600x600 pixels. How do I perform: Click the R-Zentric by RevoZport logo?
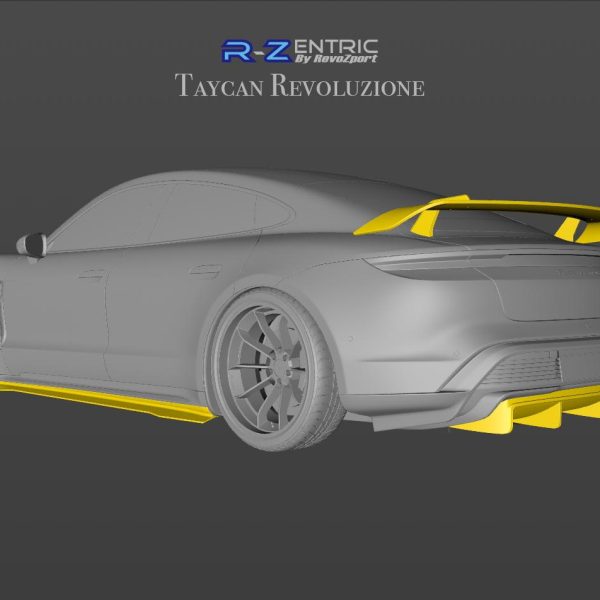click(300, 51)
